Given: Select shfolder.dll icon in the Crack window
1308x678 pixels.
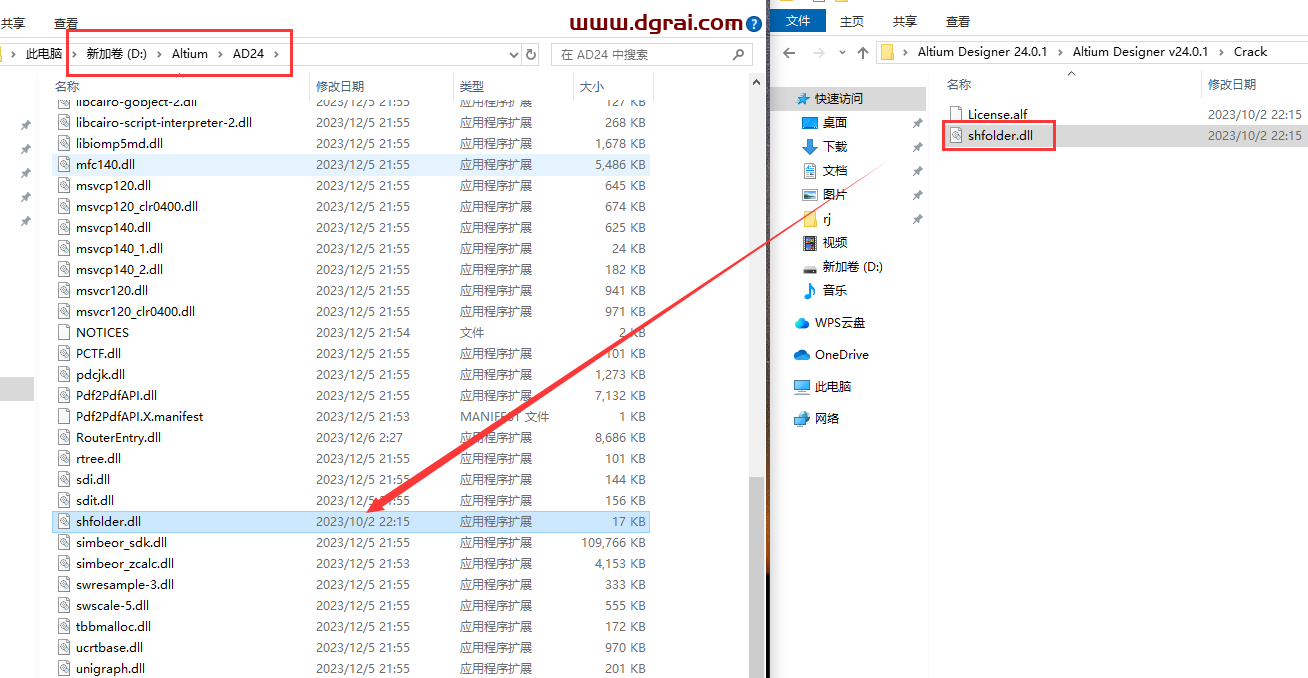Looking at the screenshot, I should click(955, 135).
